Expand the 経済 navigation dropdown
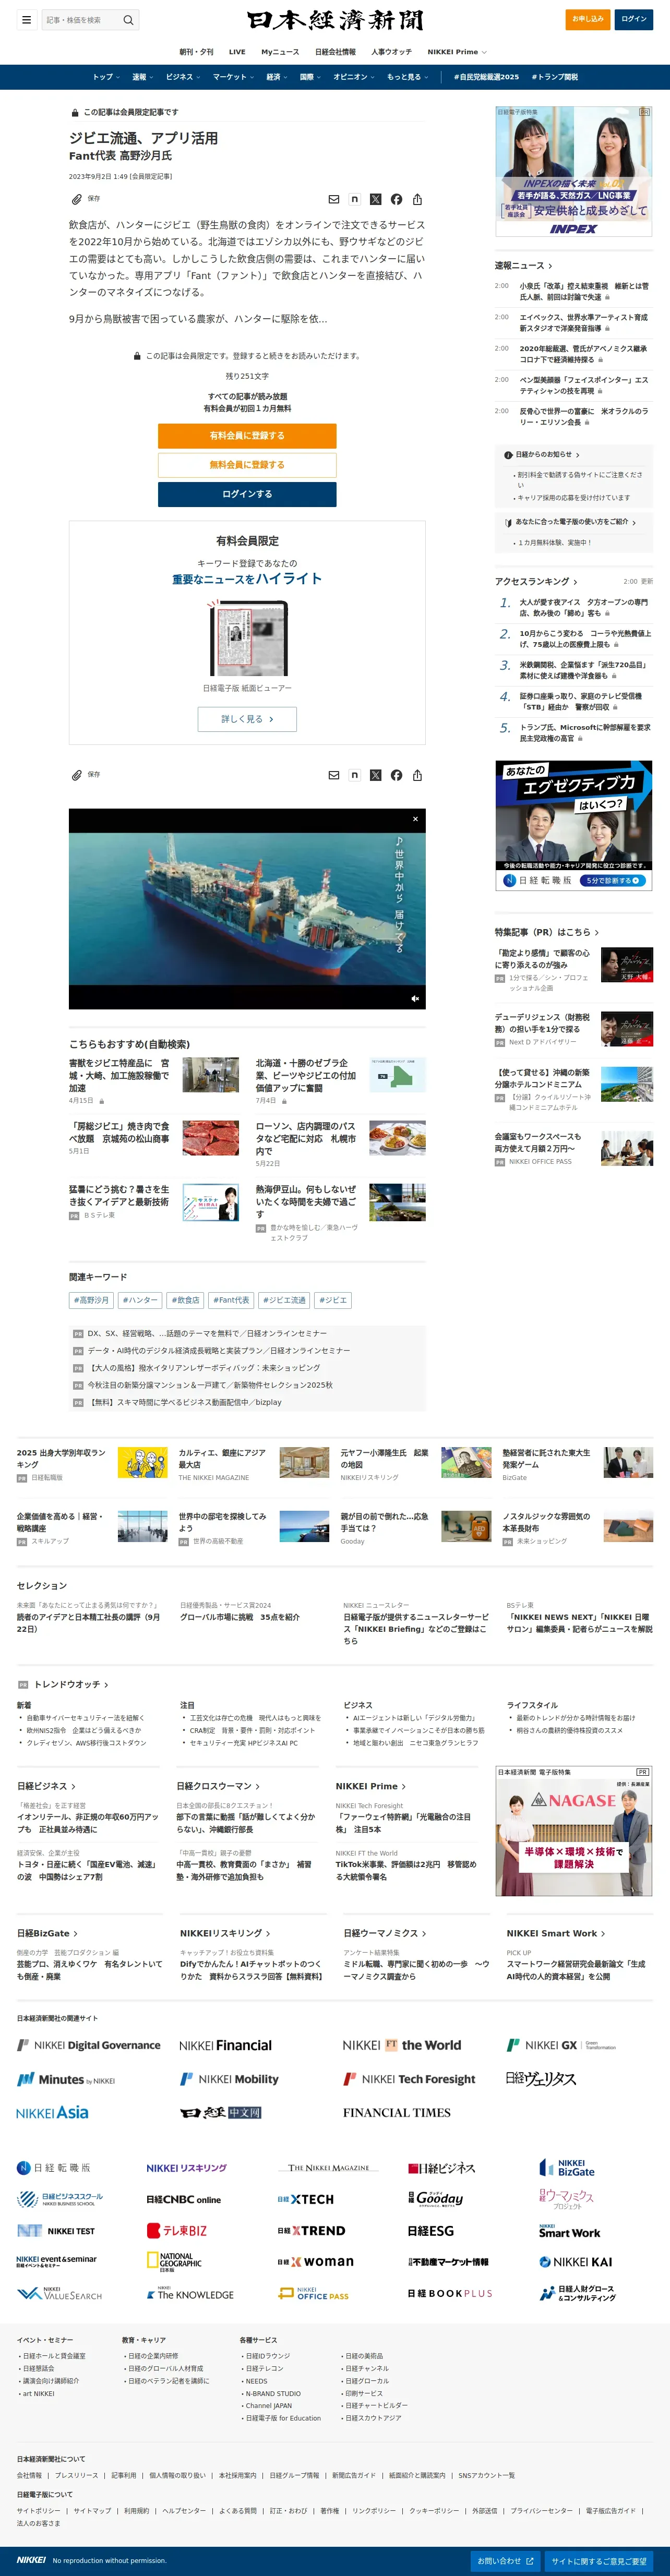Image resolution: width=670 pixels, height=2576 pixels. pos(277,77)
